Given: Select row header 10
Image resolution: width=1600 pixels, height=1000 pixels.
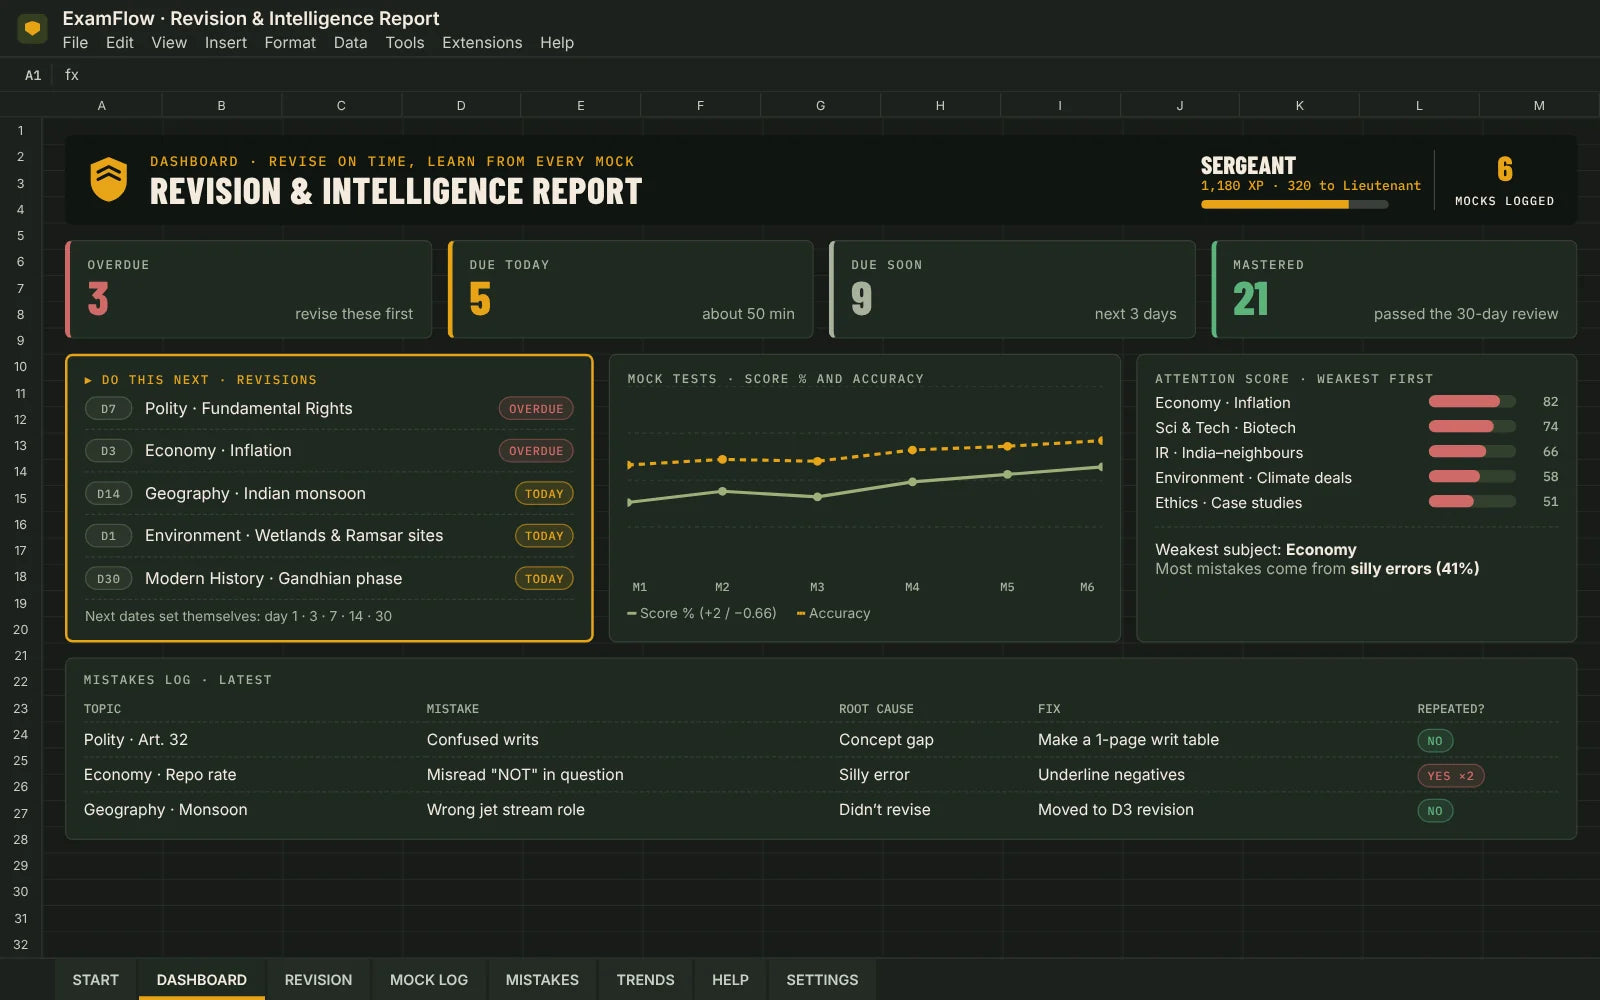Looking at the screenshot, I should (x=20, y=367).
